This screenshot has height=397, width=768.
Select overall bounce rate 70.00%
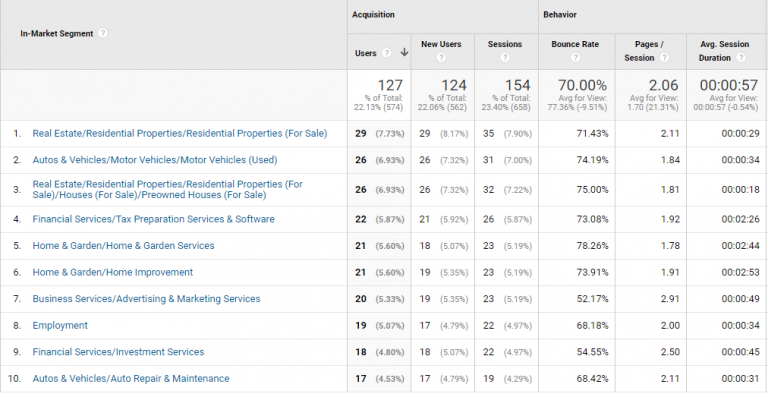[583, 86]
